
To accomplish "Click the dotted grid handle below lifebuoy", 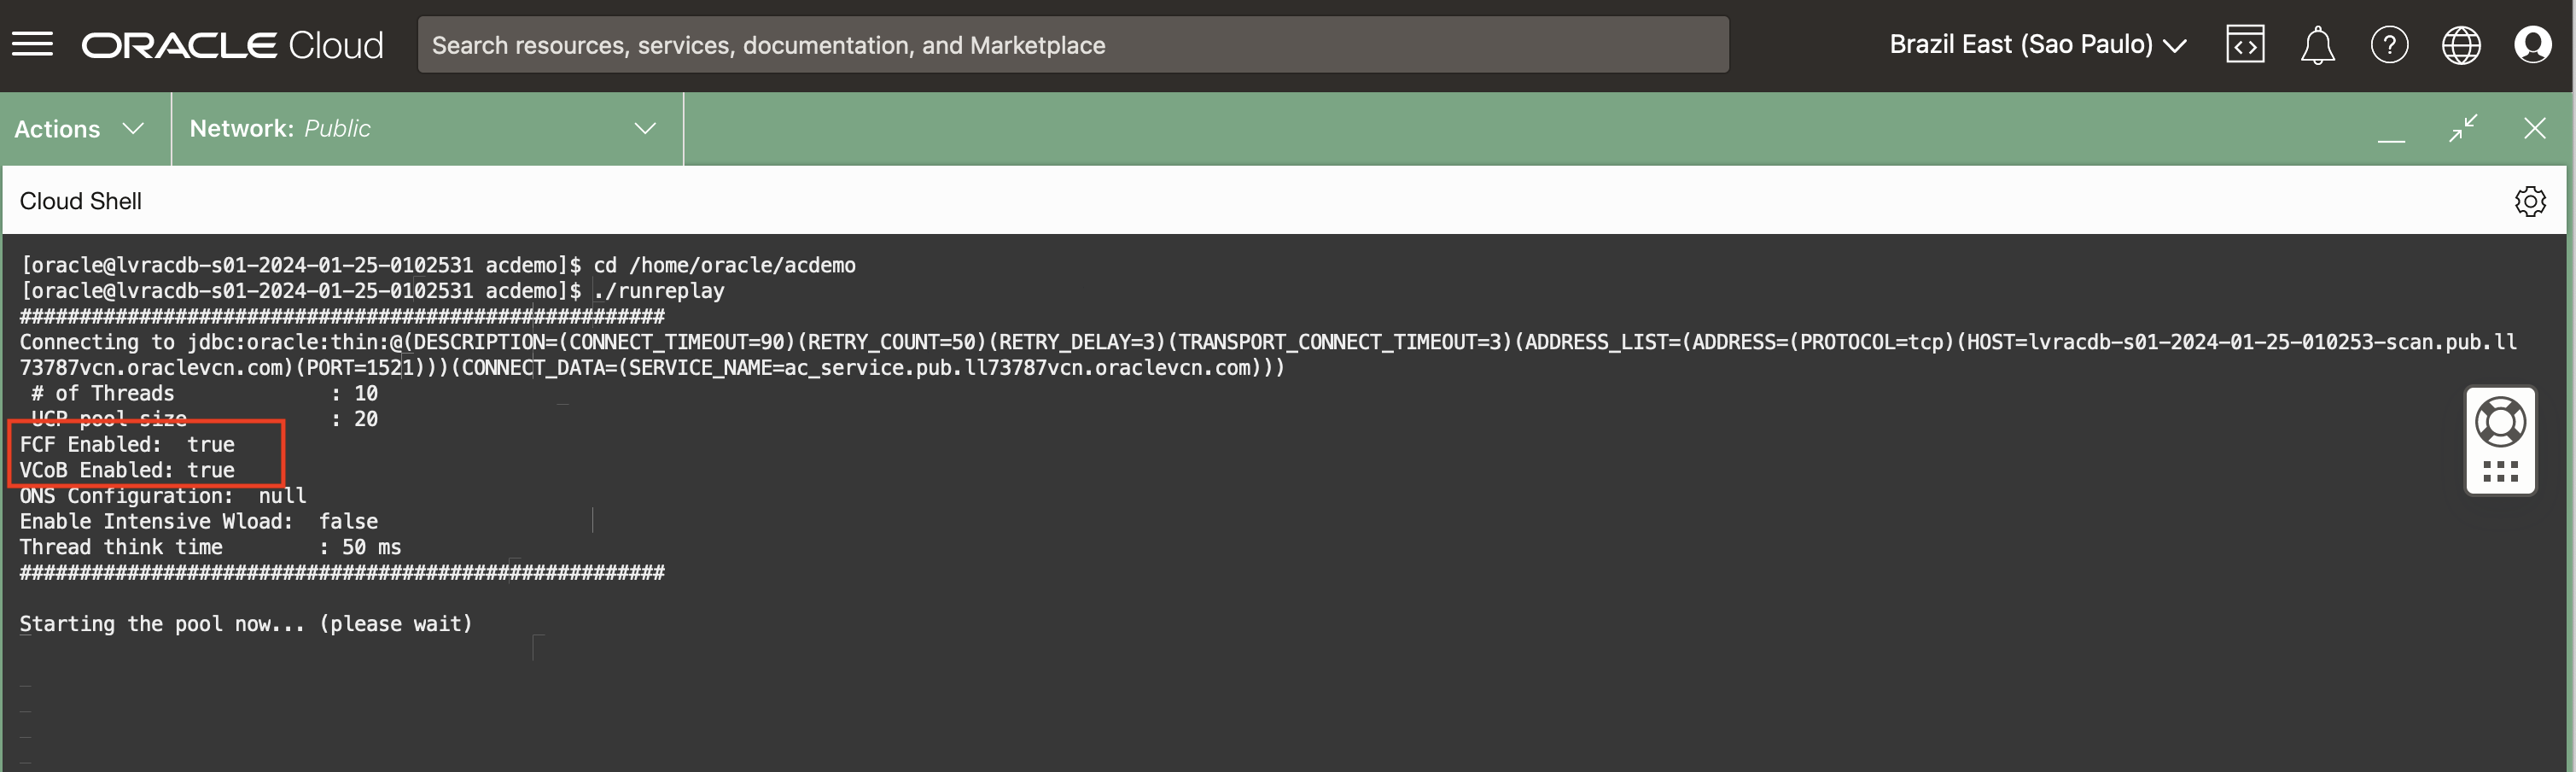I will click(2499, 472).
